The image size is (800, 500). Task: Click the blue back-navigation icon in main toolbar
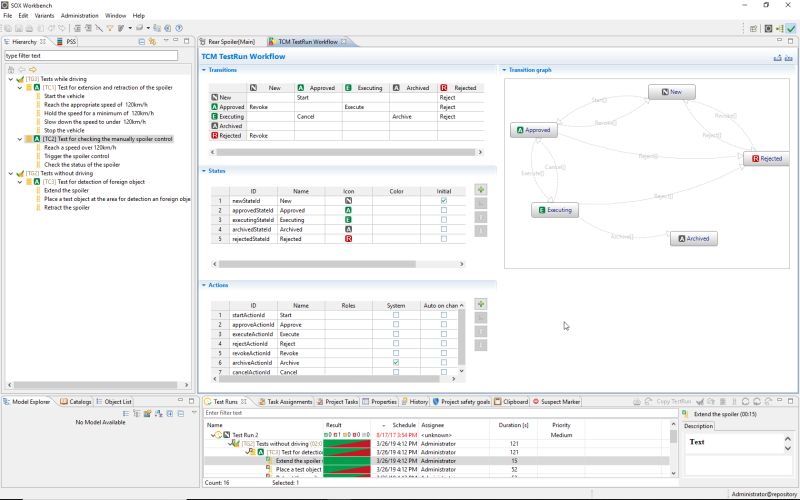pos(167,29)
